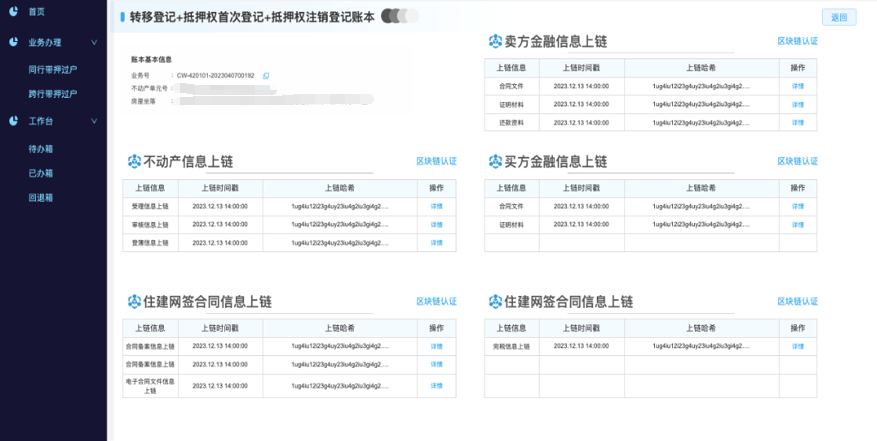Image resolution: width=877 pixels, height=441 pixels.
Task: View 详情 of 还款资料 row
Action: point(797,122)
